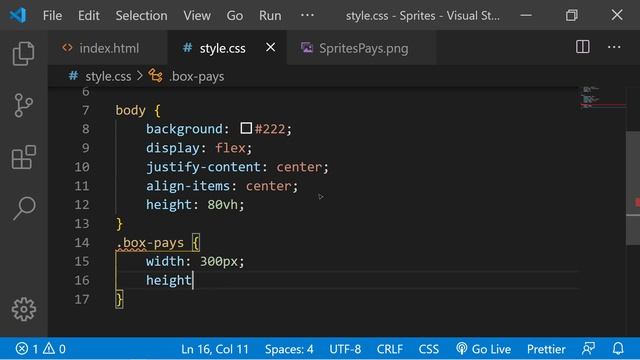
Task: Change indentation Spaces: 4
Action: coord(289,349)
